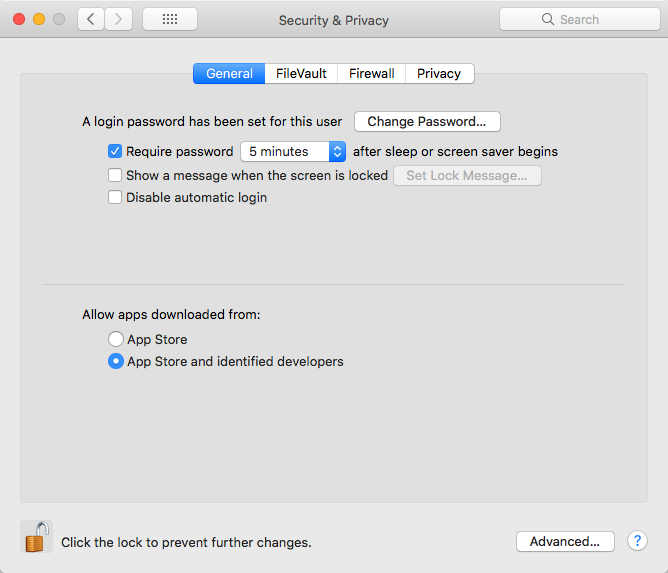The width and height of the screenshot is (668, 573).
Task: Click the magnifying glass search icon
Action: (548, 19)
